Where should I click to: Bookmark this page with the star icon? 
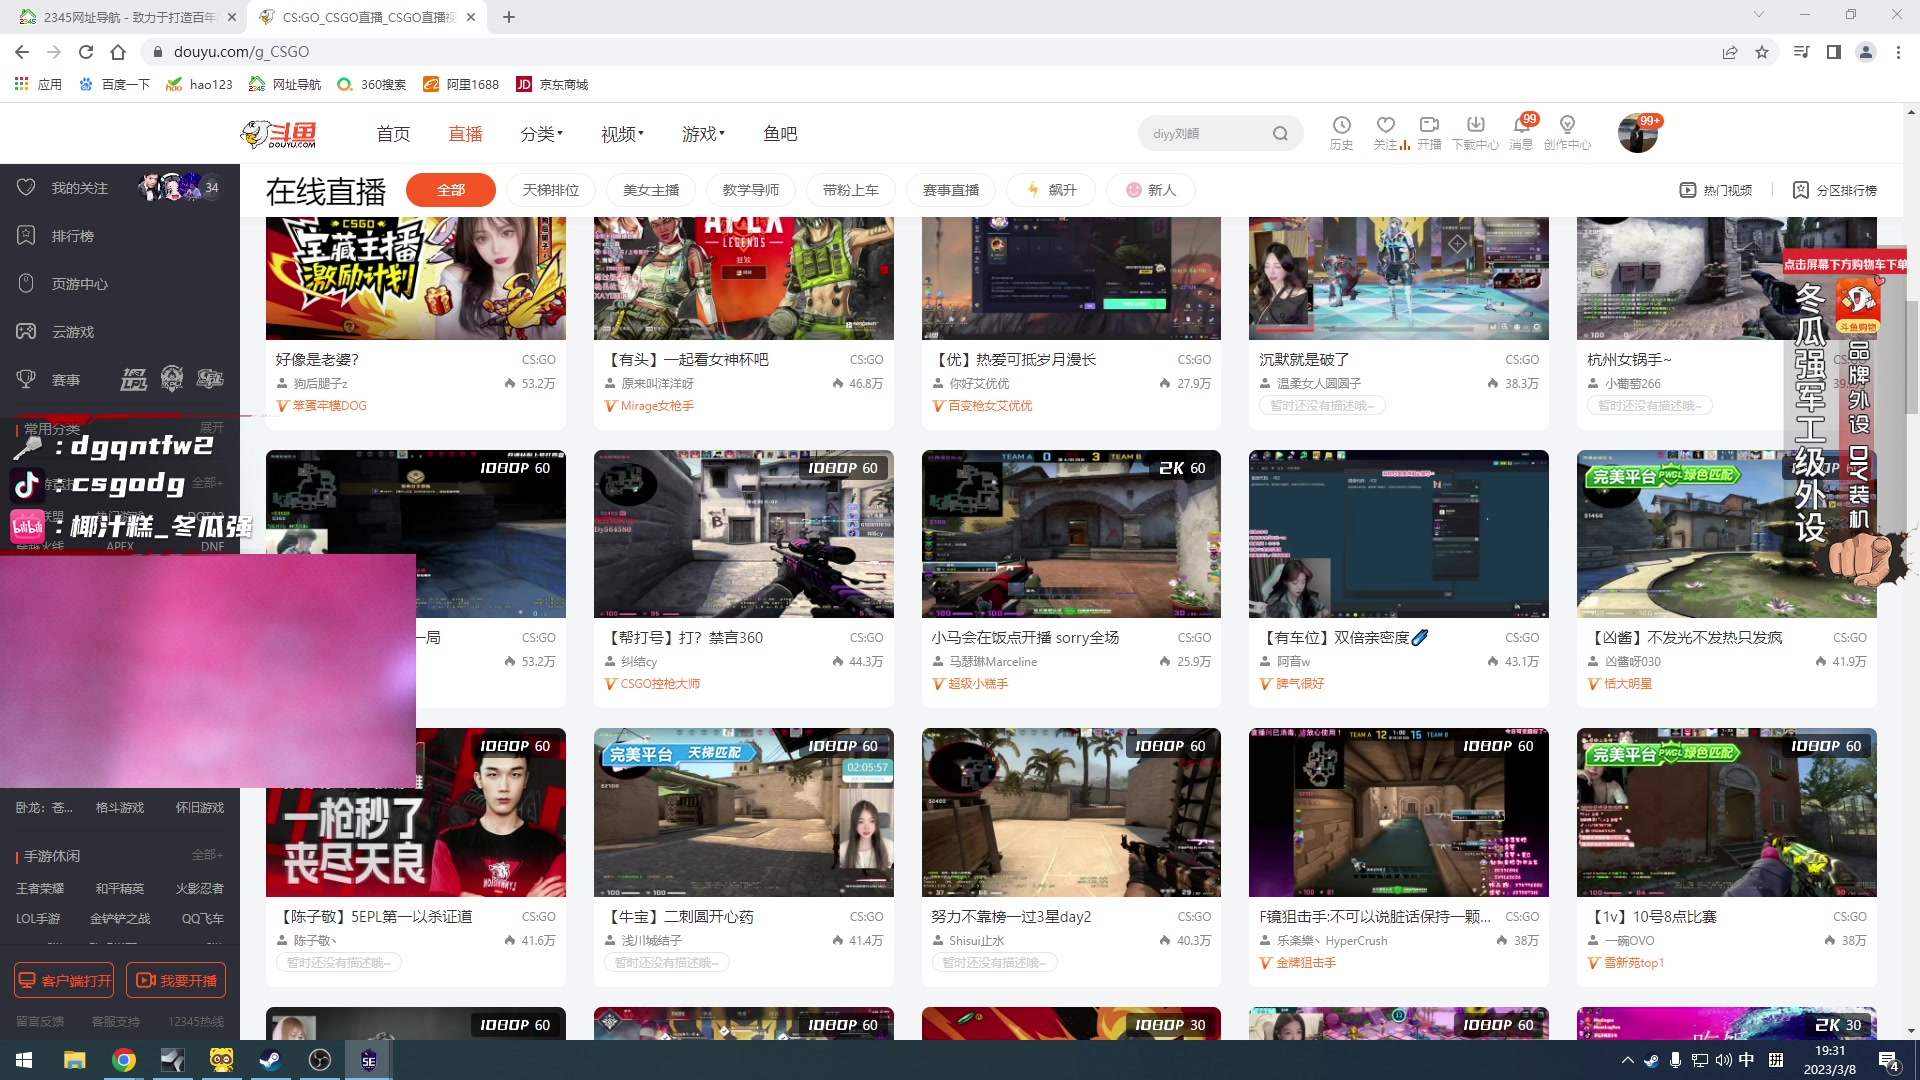(1762, 52)
